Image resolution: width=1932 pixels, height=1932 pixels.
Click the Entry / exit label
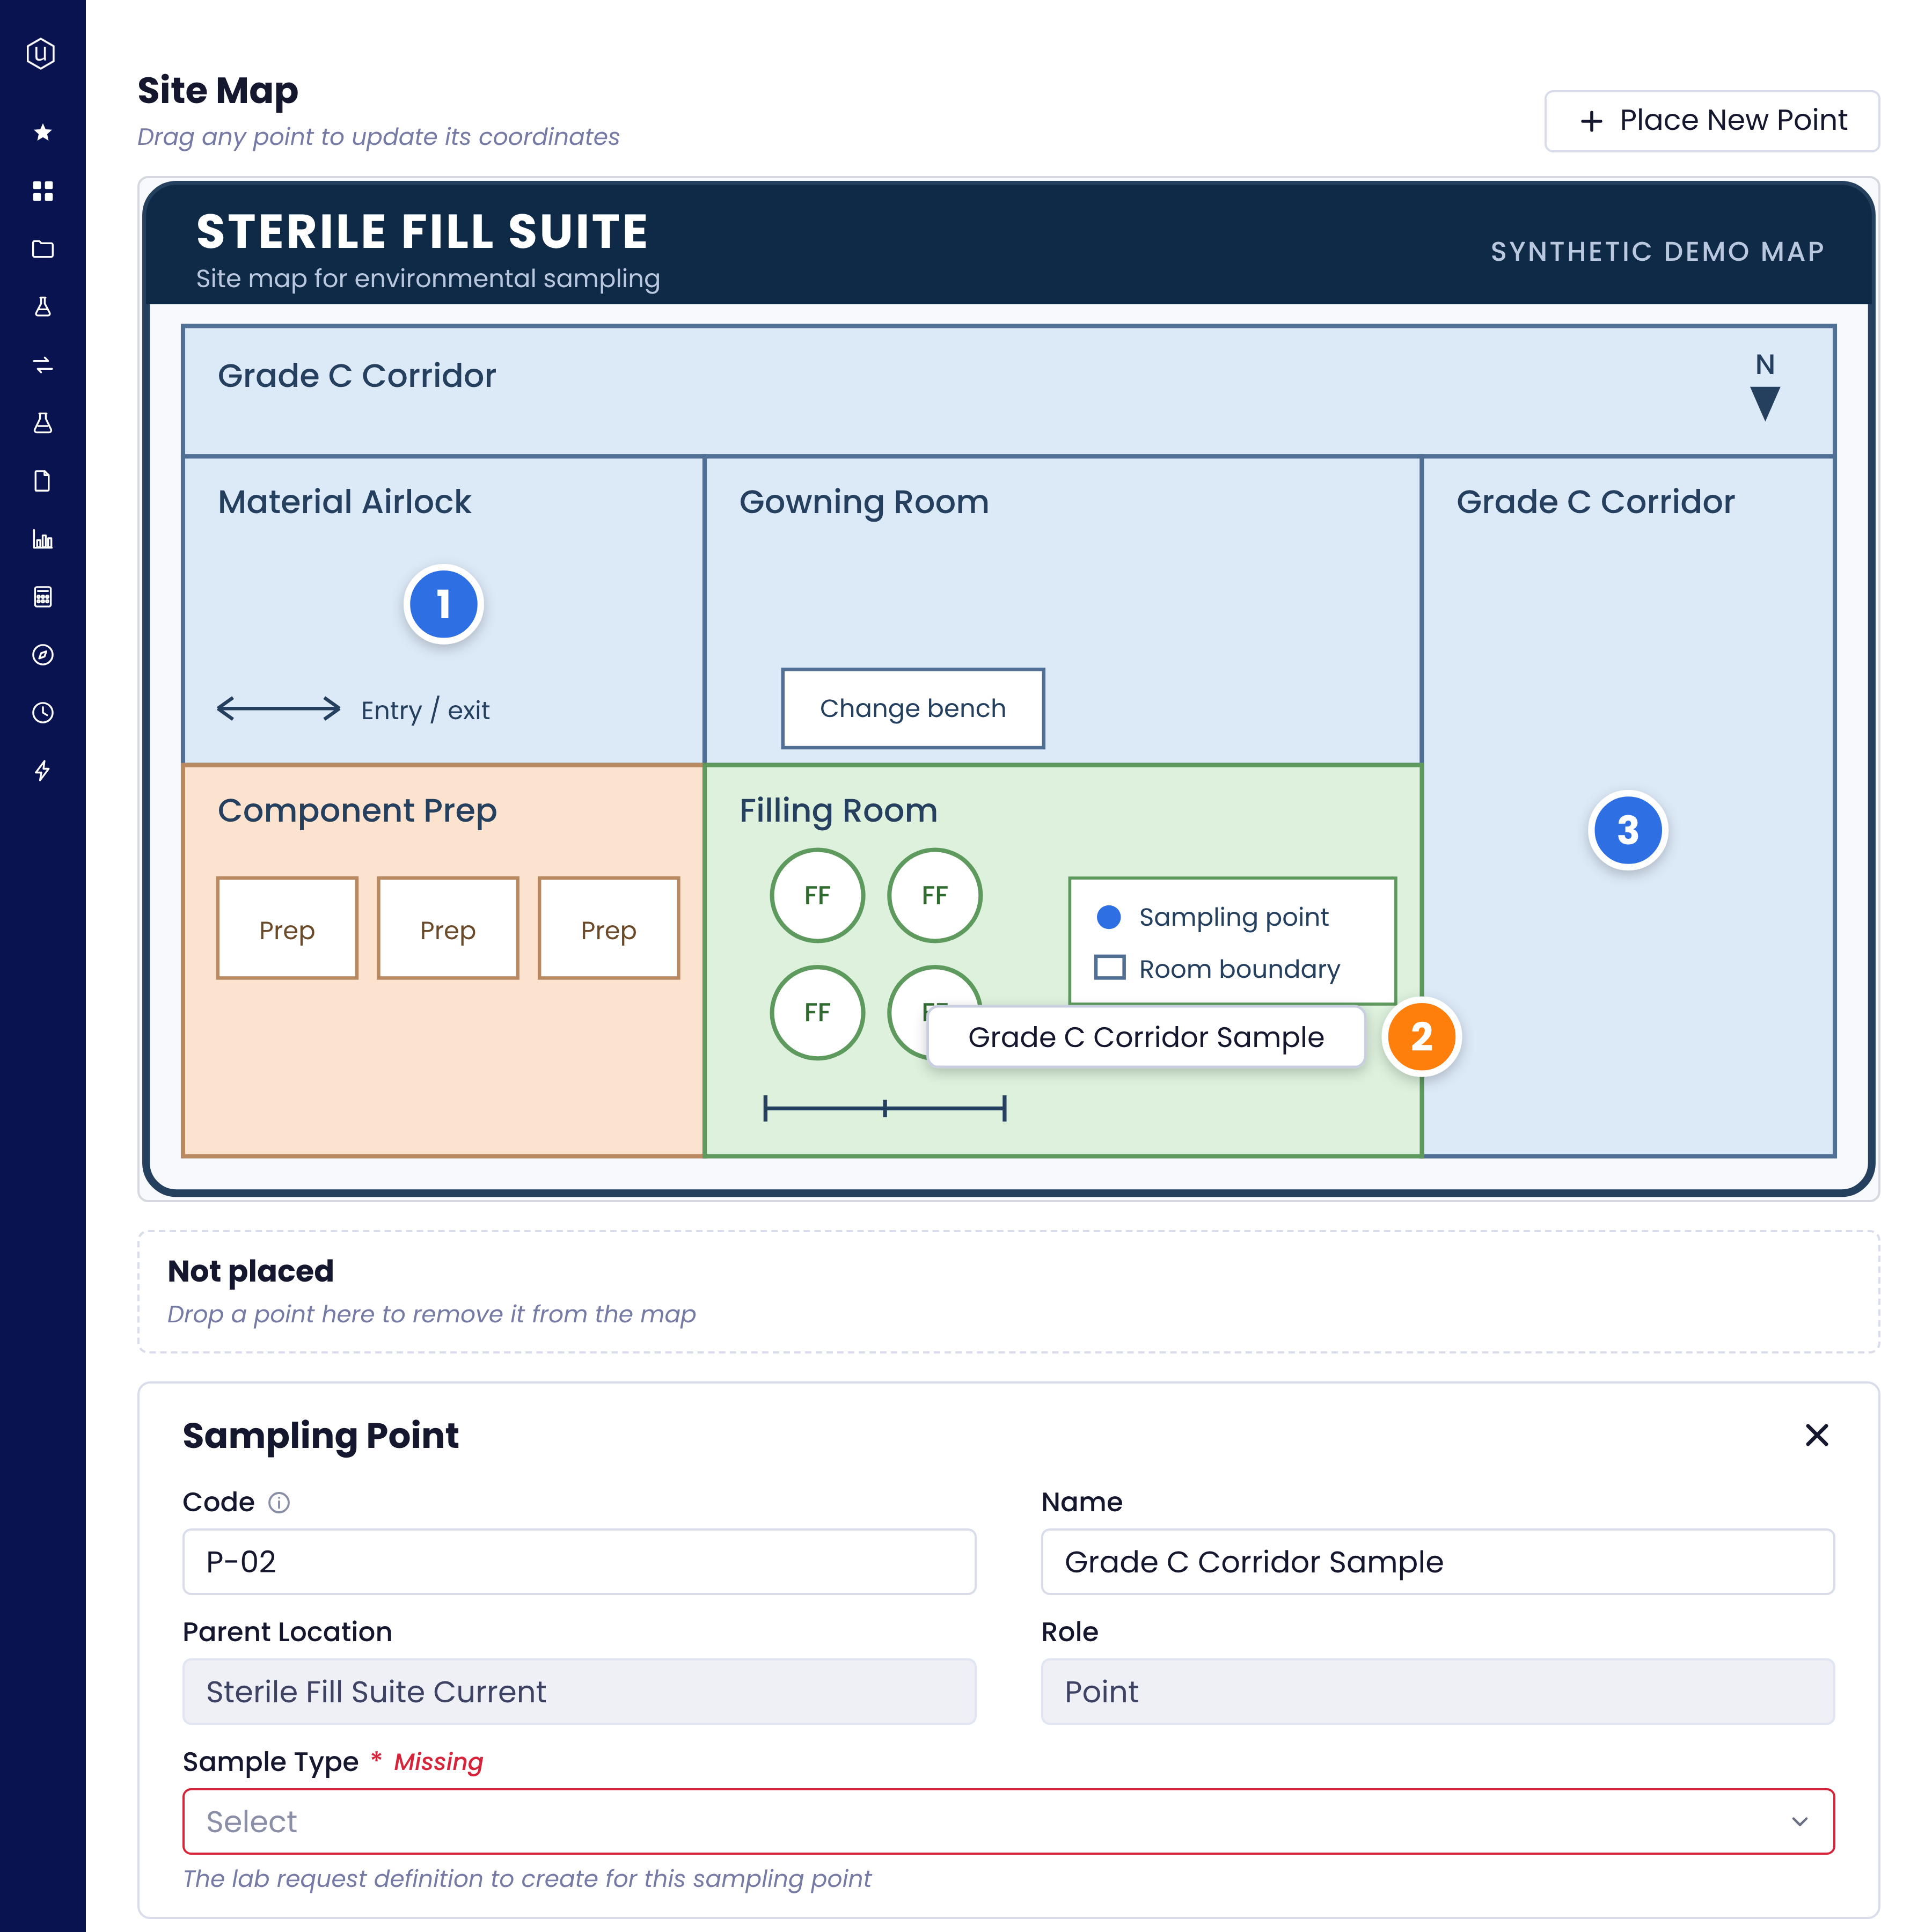425,710
